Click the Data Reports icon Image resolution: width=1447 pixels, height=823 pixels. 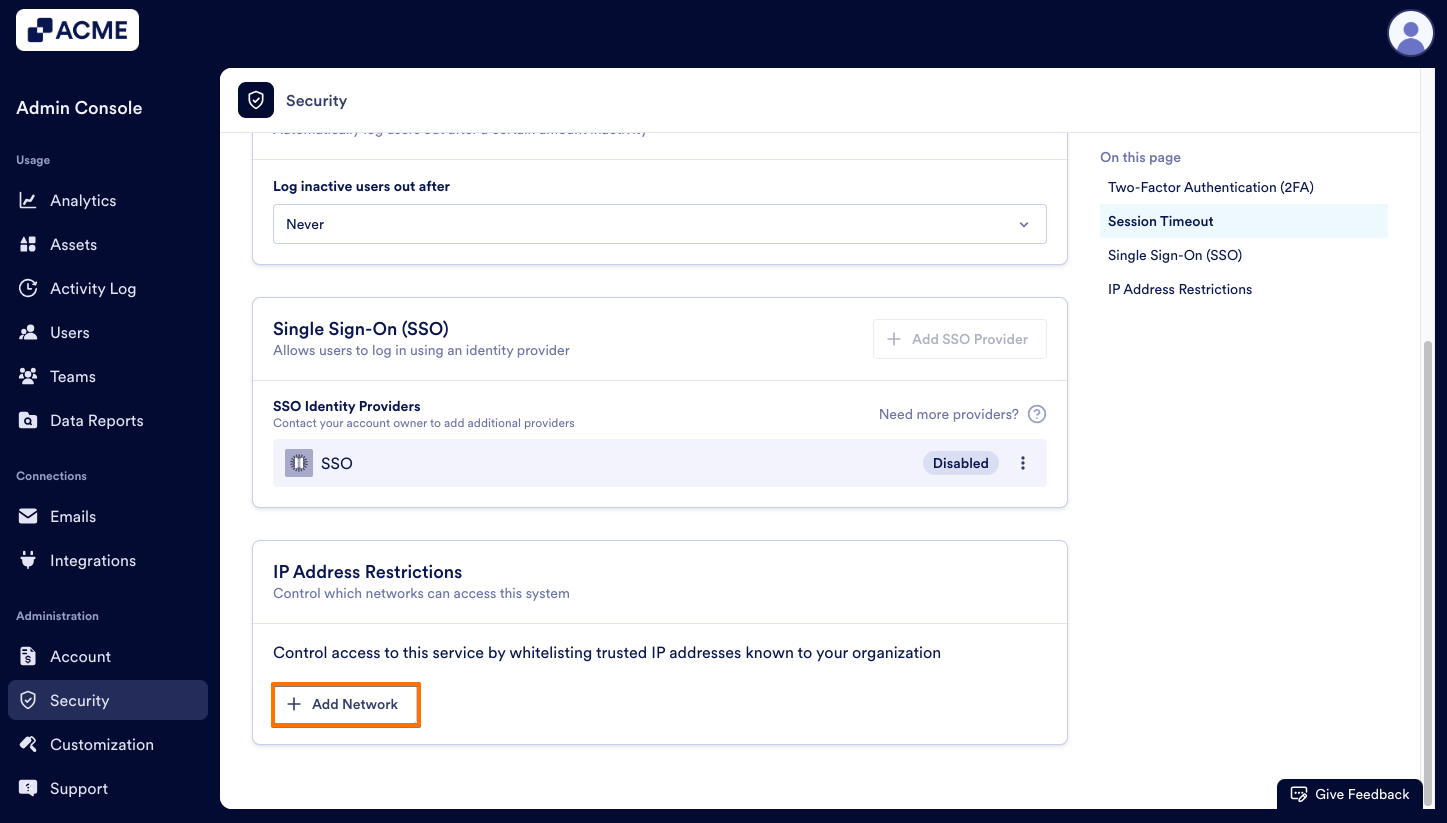29,420
